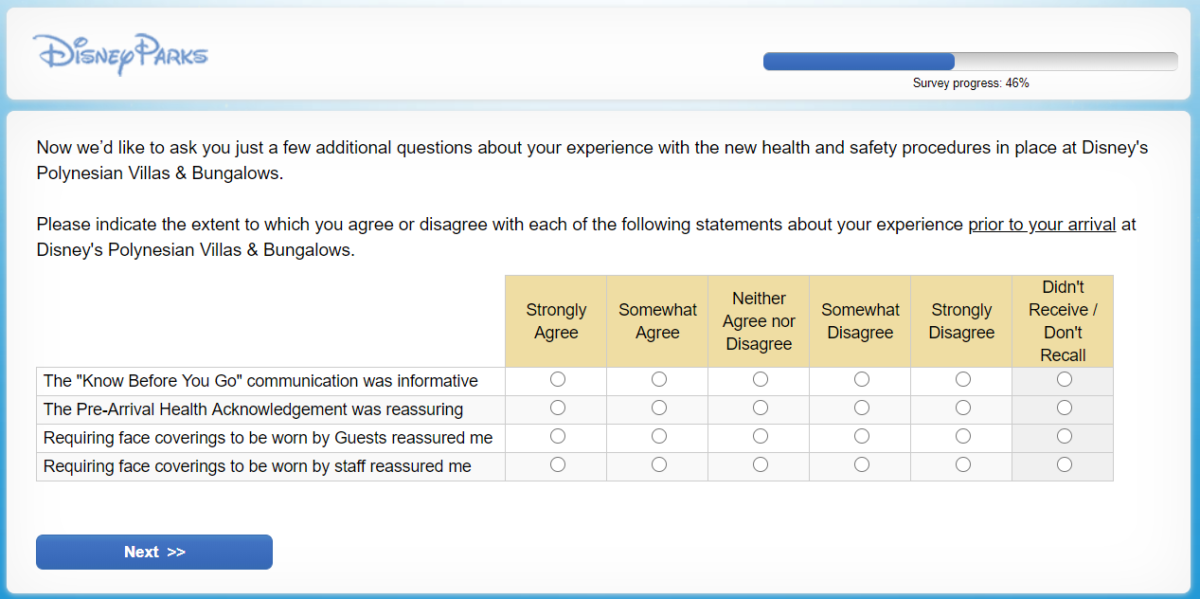1200x599 pixels.
Task: Select Neither Agree nor Disagree for Pre-Arrival Health Acknowledgement
Action: [x=760, y=408]
